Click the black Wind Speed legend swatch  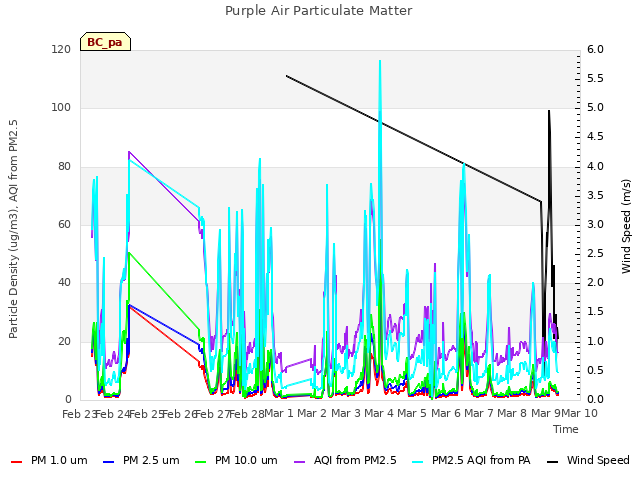pyautogui.click(x=552, y=462)
